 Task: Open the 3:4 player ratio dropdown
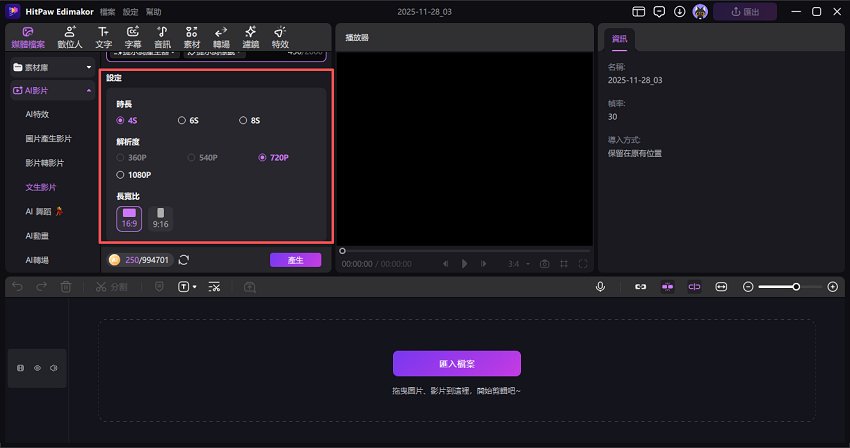pyautogui.click(x=519, y=264)
